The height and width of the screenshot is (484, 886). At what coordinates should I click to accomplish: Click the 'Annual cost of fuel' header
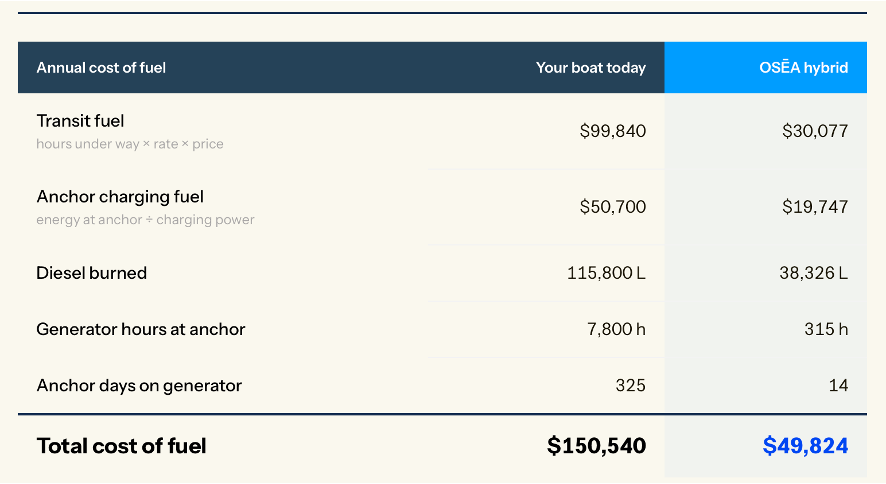point(101,68)
